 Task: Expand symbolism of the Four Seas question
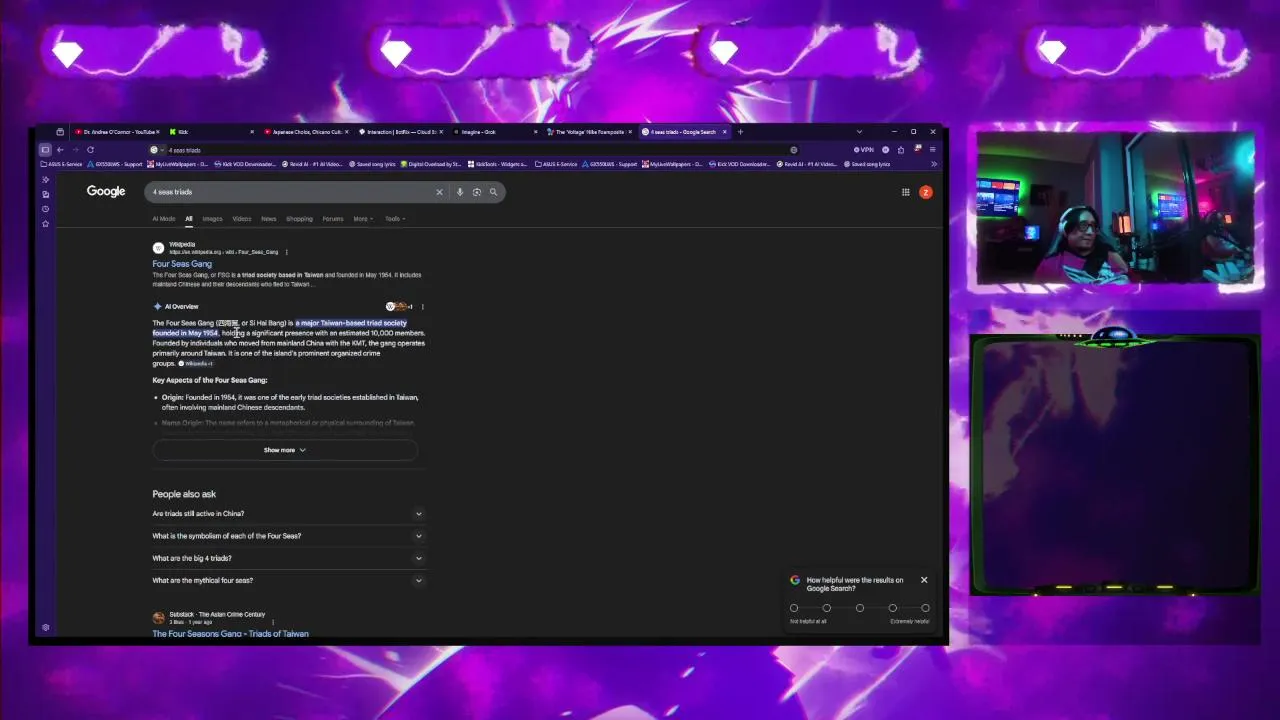(288, 536)
